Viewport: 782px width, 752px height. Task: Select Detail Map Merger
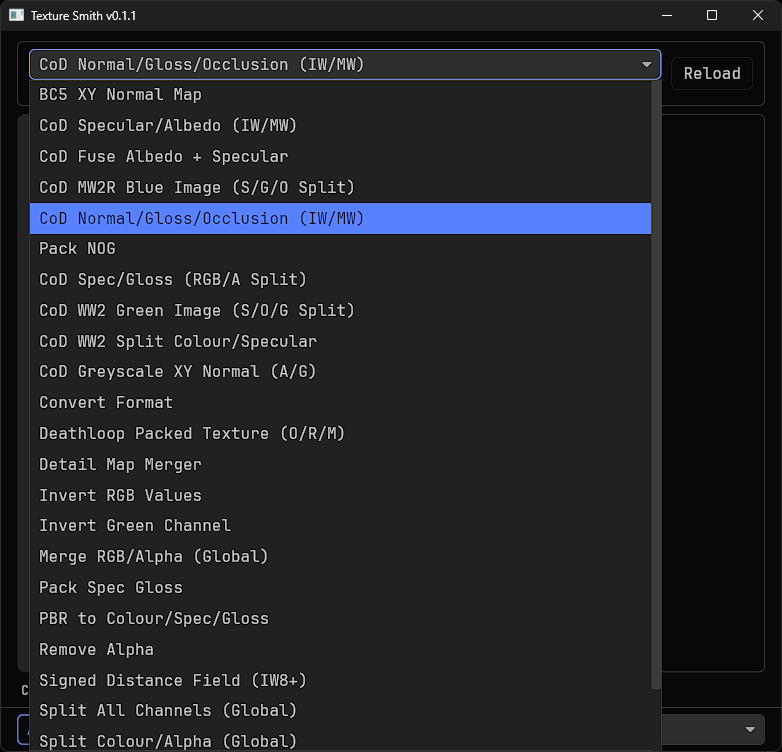point(341,465)
